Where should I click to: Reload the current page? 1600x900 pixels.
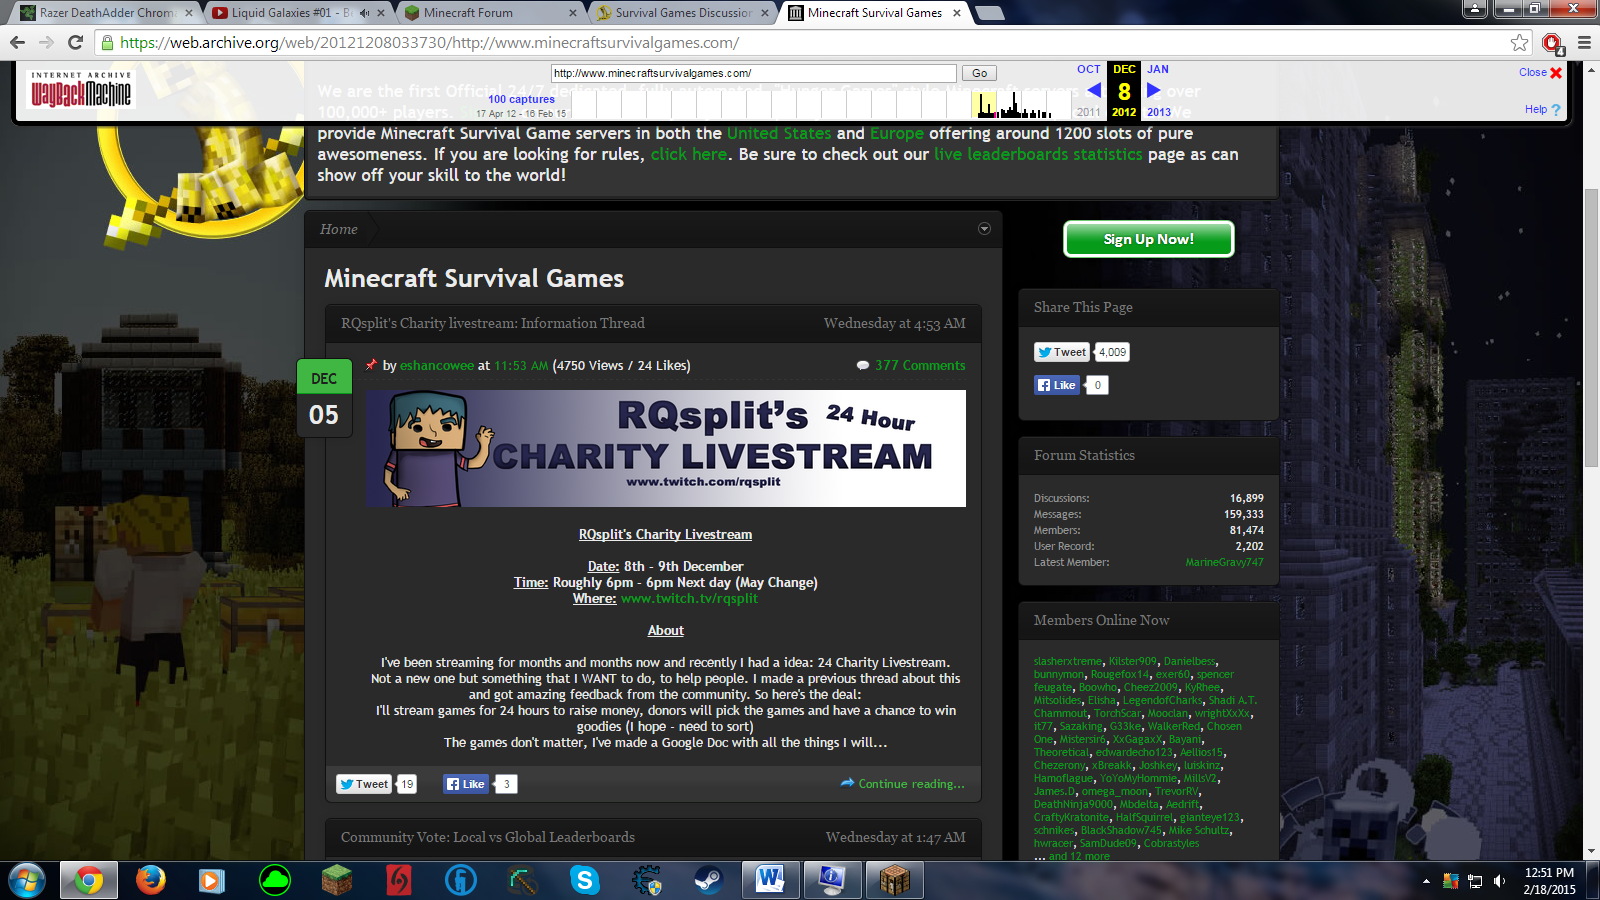coord(75,42)
